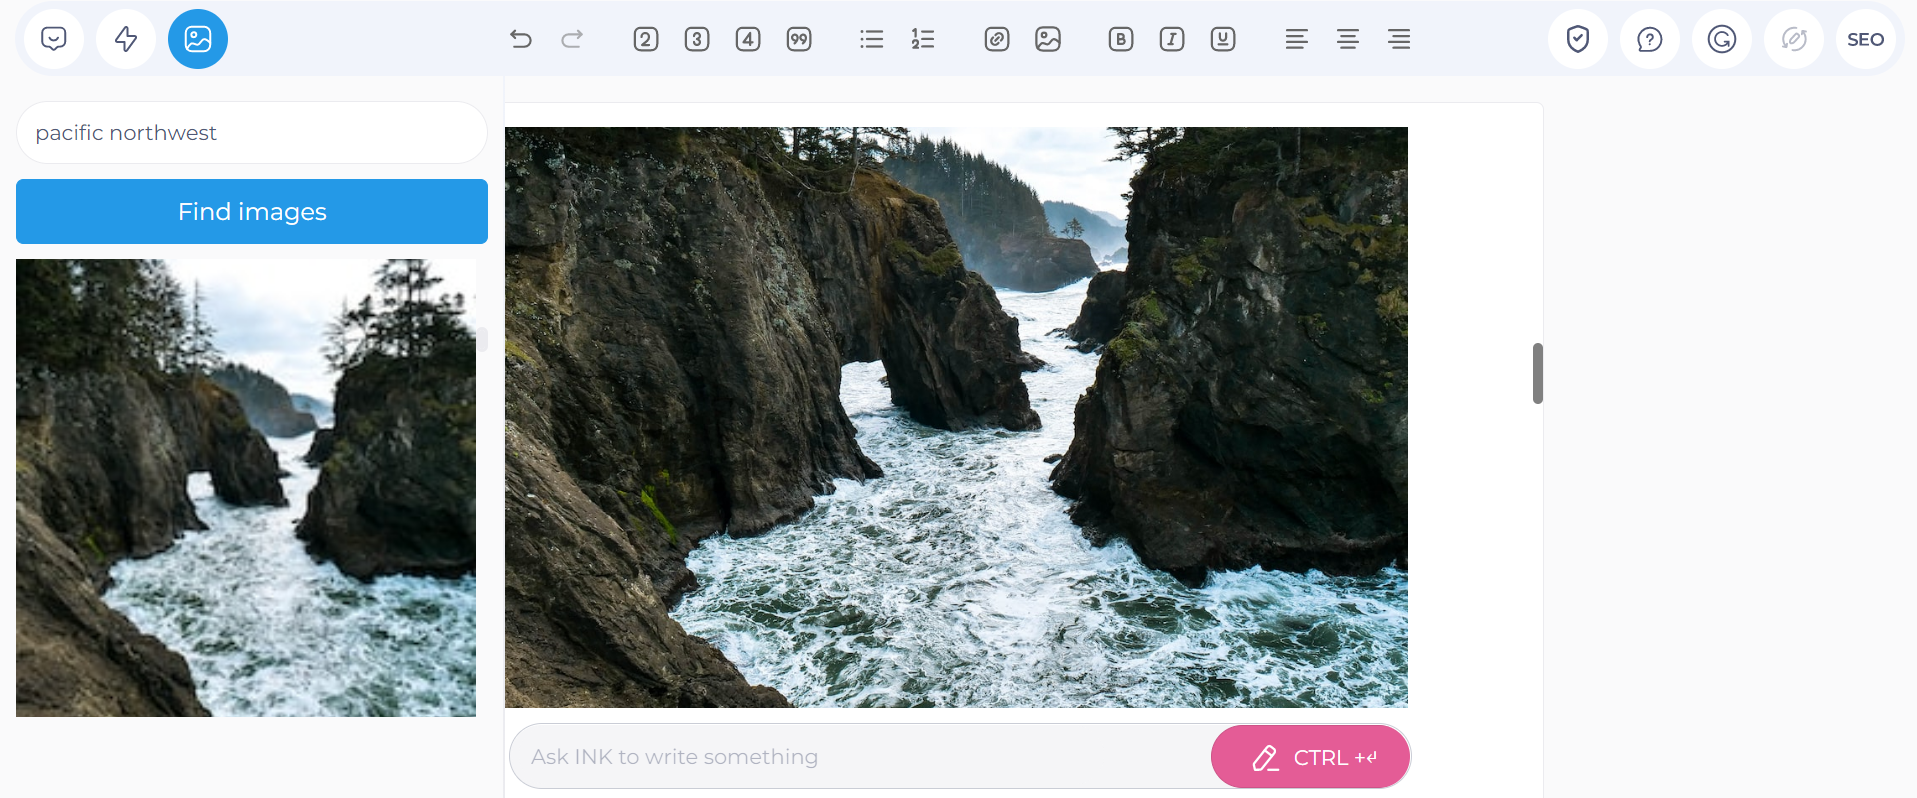Apply Heading 2 format
Image resolution: width=1917 pixels, height=798 pixels.
tap(646, 39)
